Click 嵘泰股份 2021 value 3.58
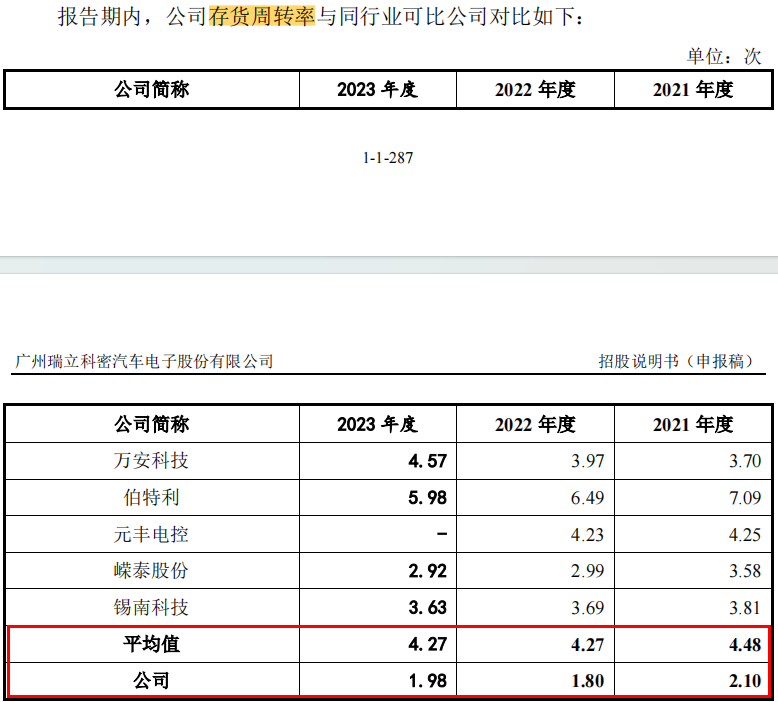The image size is (778, 702). point(745,571)
